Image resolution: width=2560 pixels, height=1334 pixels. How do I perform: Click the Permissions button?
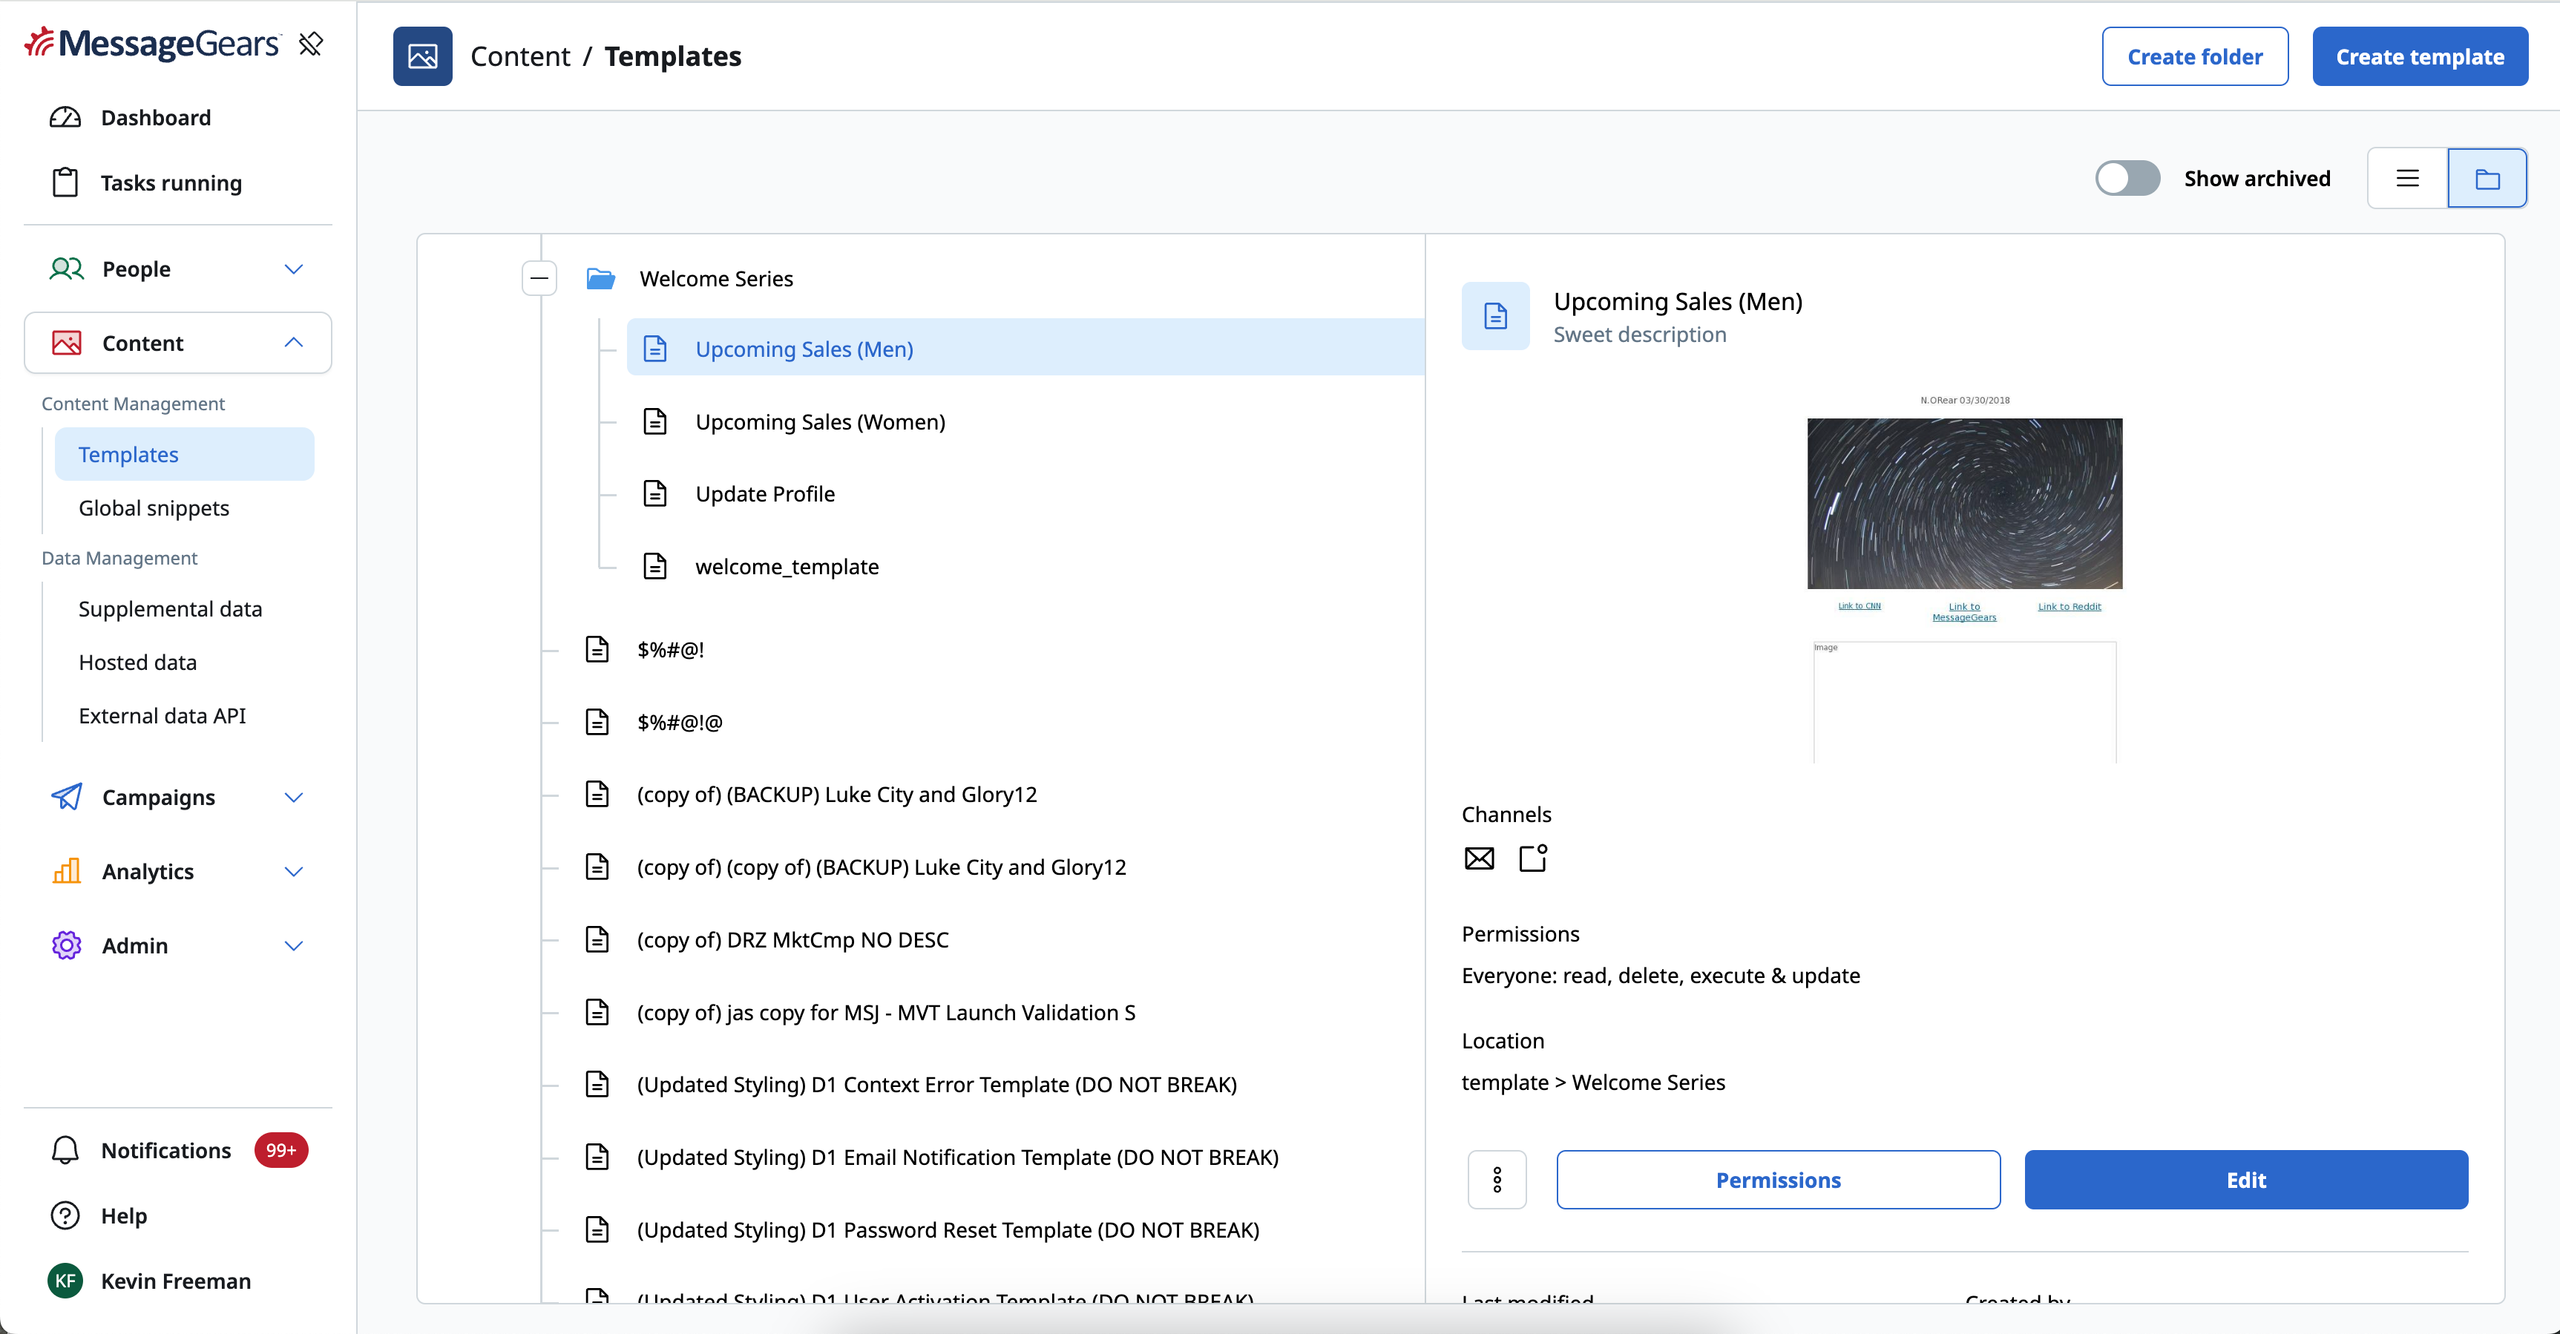(1778, 1180)
